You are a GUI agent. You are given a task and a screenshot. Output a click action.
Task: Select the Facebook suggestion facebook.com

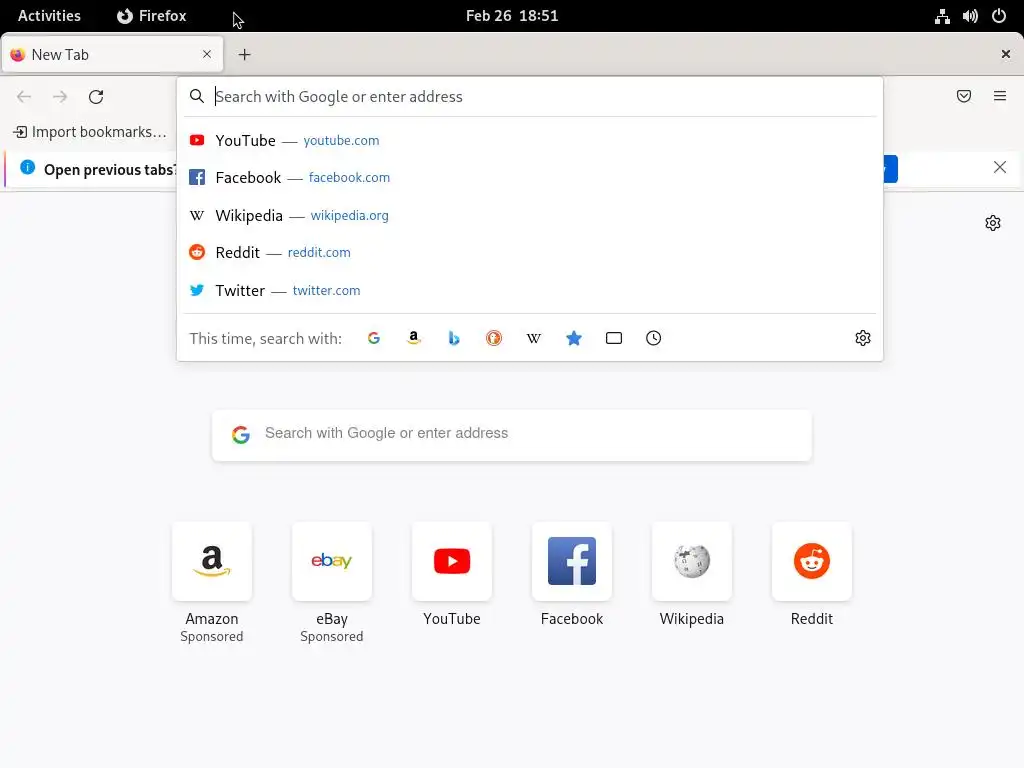point(530,178)
